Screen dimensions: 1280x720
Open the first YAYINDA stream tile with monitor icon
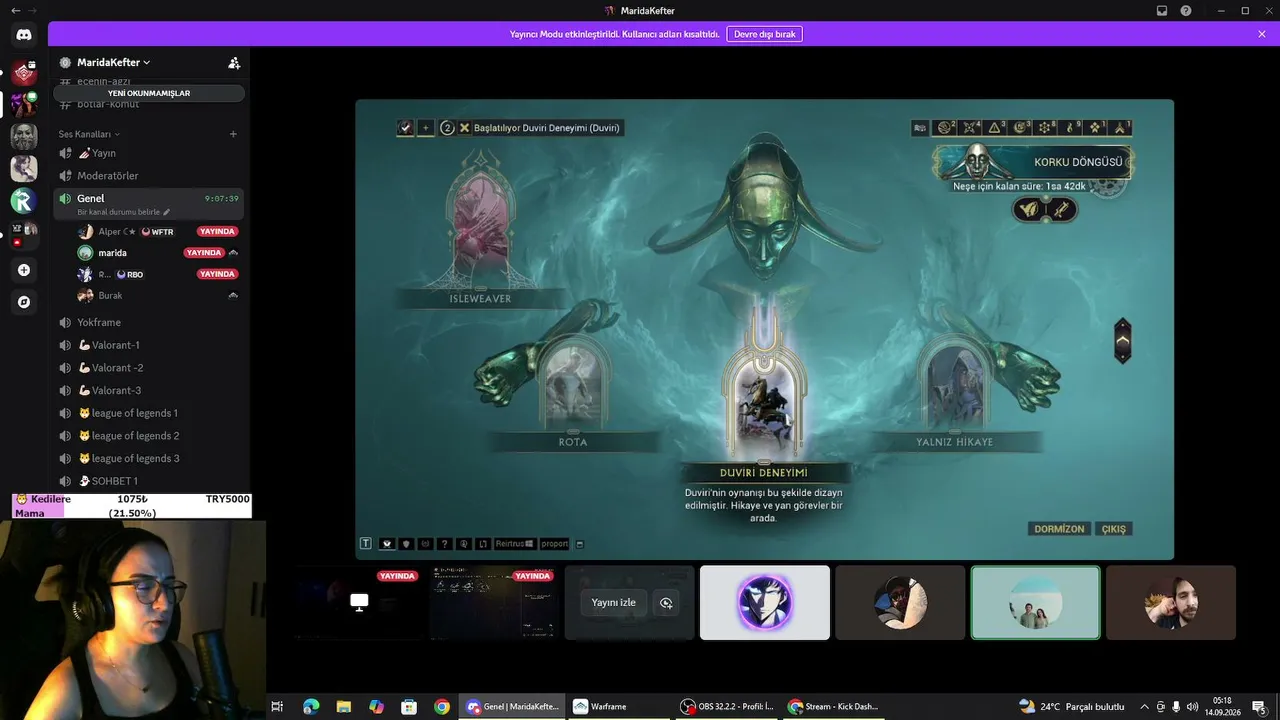359,602
